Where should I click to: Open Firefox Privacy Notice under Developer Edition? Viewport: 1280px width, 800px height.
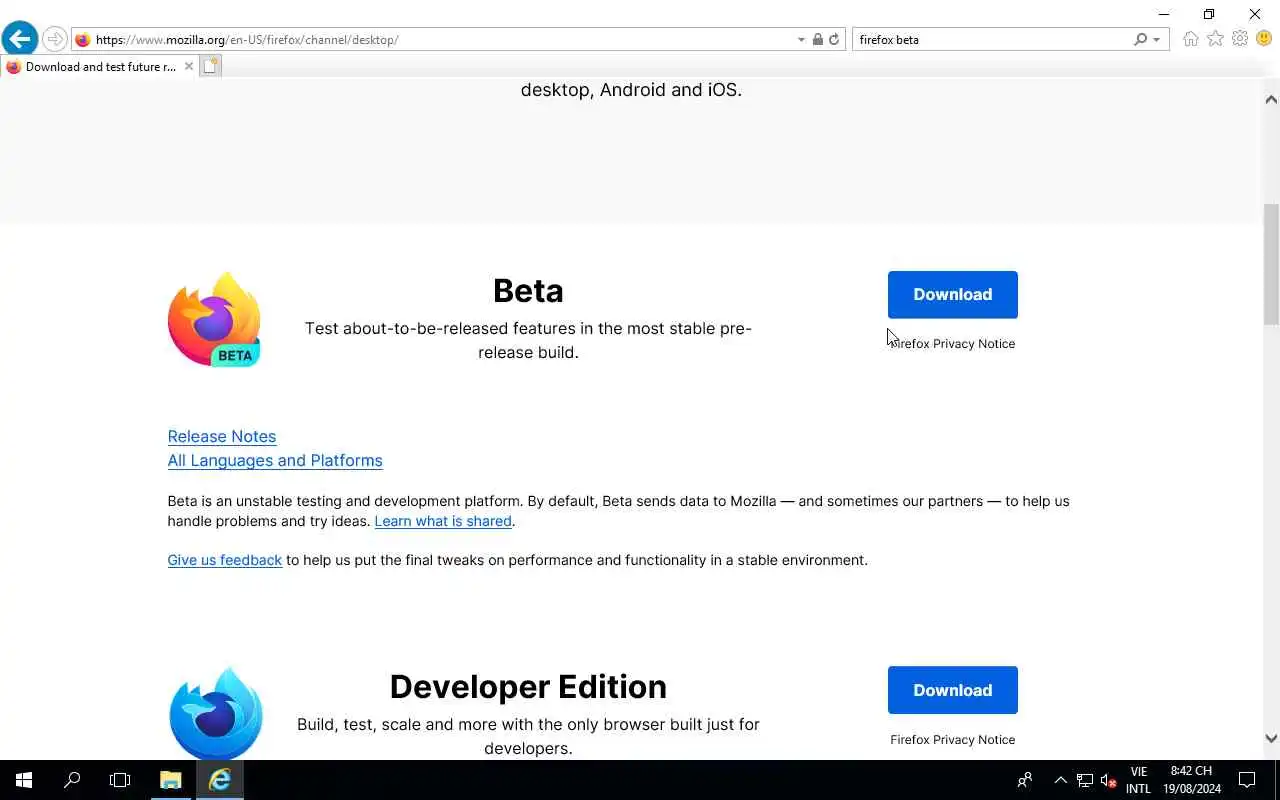952,740
